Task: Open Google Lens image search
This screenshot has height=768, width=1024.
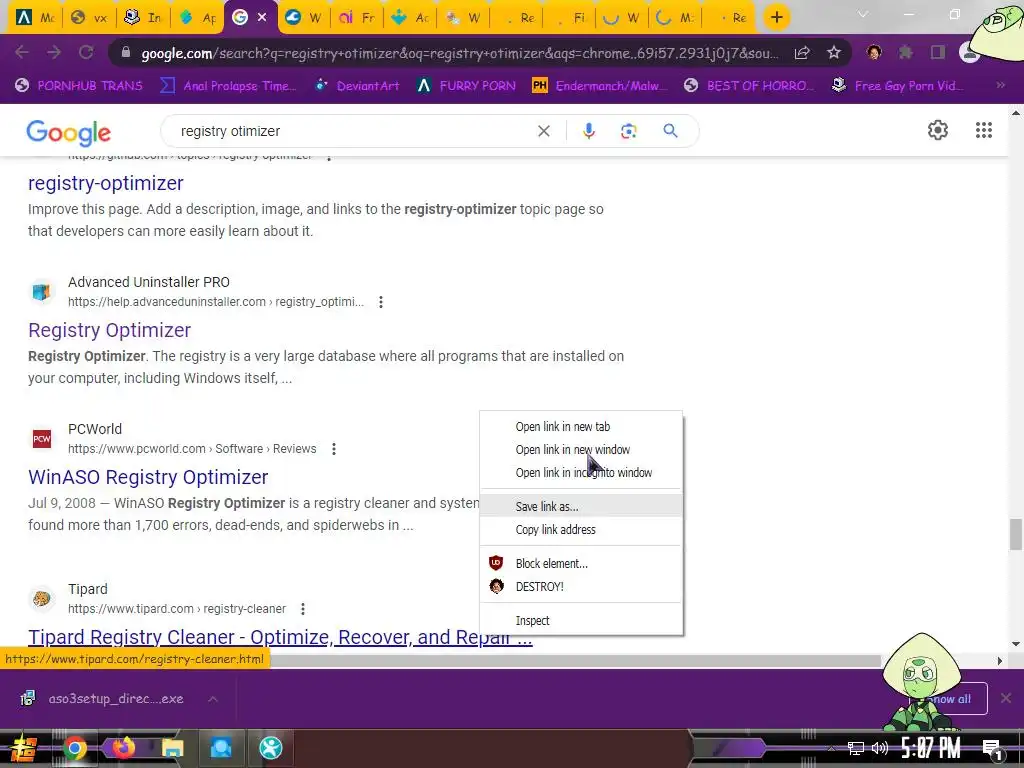Action: click(x=628, y=131)
